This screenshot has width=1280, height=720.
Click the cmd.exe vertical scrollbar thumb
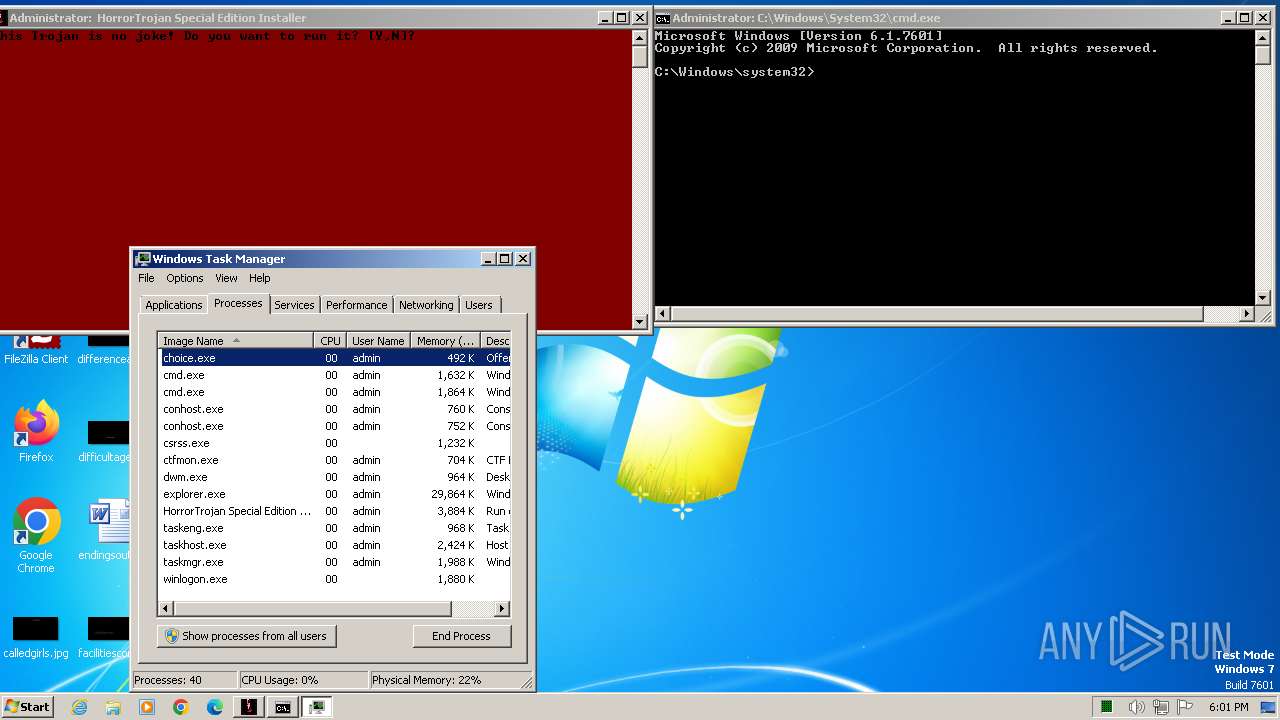1262,55
